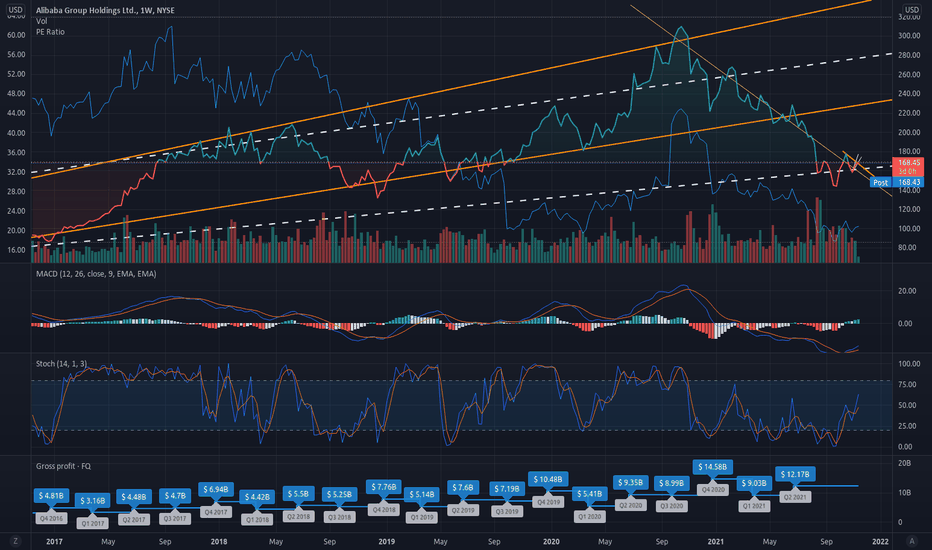Click the $7.76B gross profit marker

tap(384, 487)
